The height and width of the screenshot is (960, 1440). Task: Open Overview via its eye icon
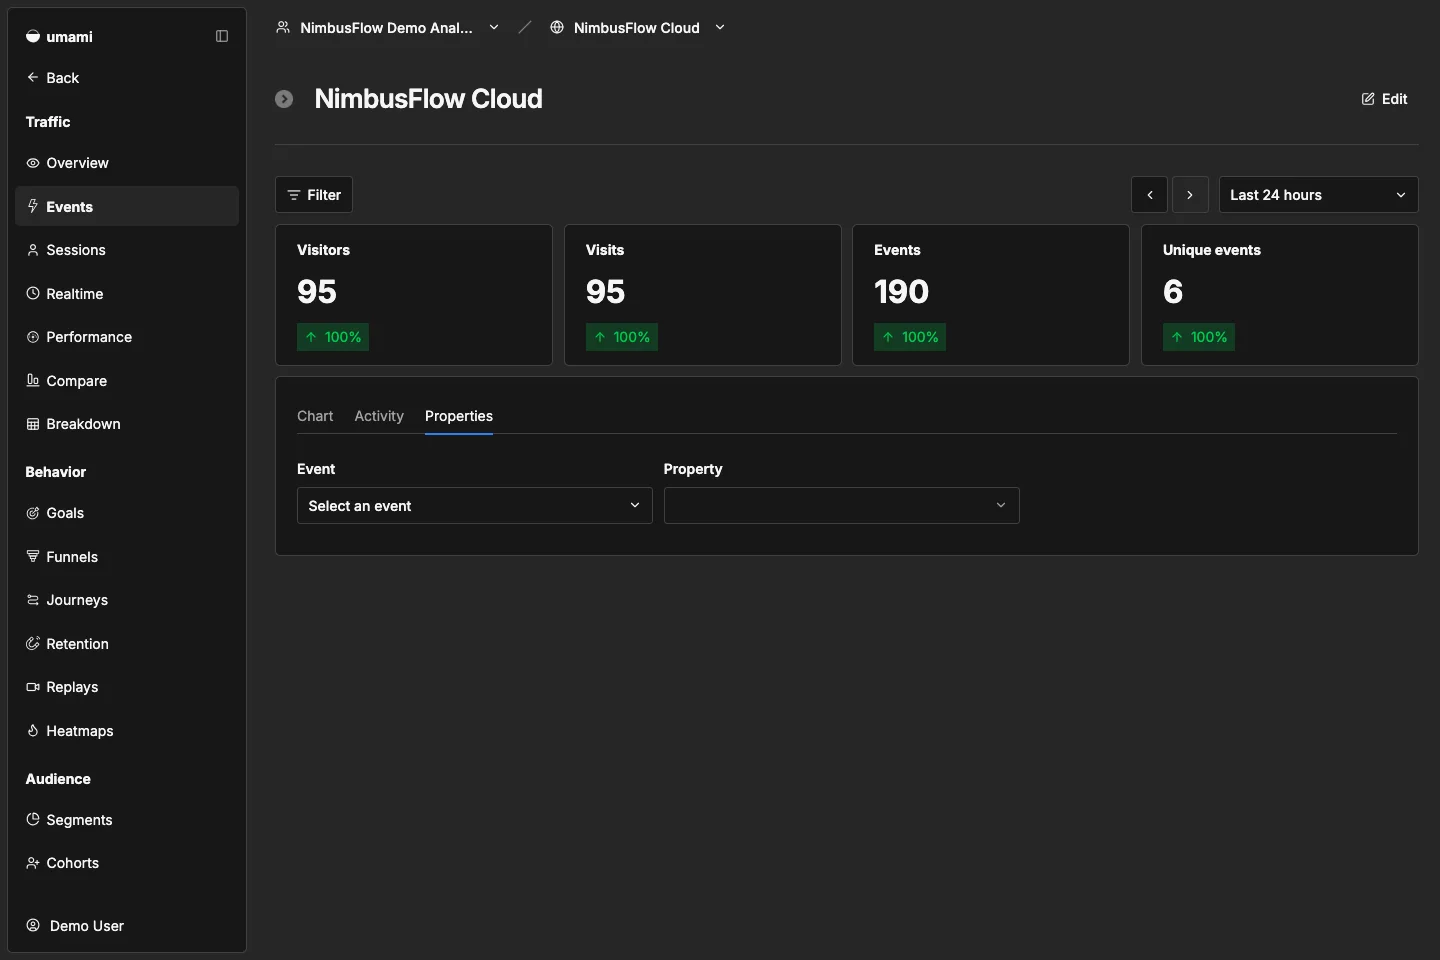pyautogui.click(x=33, y=163)
